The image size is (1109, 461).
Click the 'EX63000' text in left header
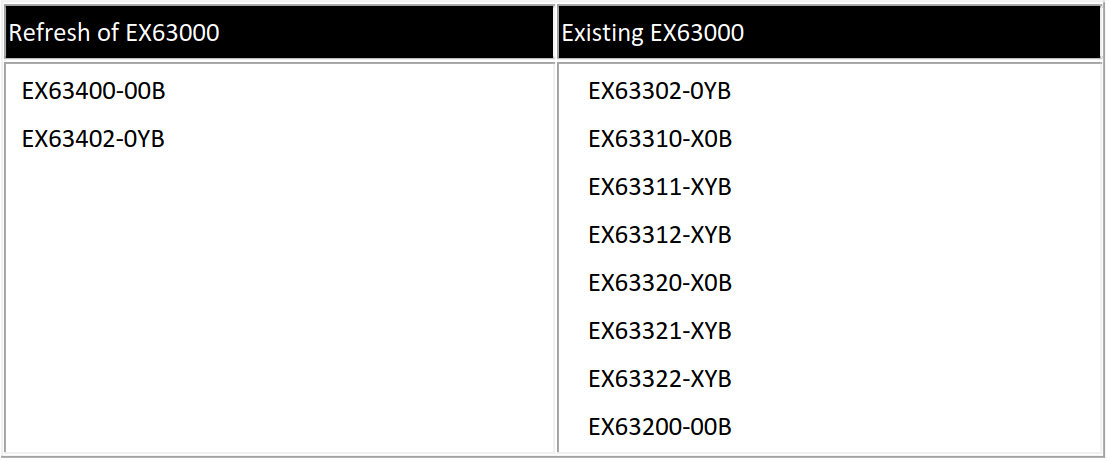coord(173,33)
